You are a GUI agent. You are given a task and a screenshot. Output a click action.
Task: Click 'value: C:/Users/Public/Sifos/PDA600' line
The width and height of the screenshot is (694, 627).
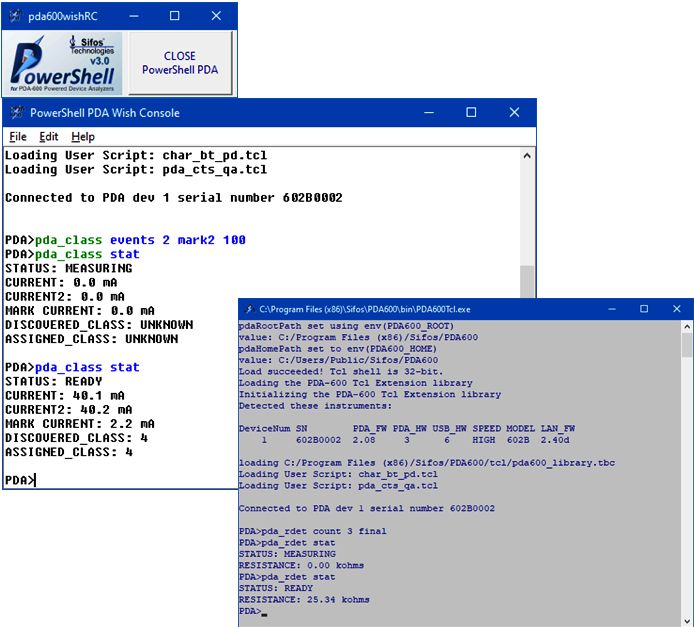point(338,360)
